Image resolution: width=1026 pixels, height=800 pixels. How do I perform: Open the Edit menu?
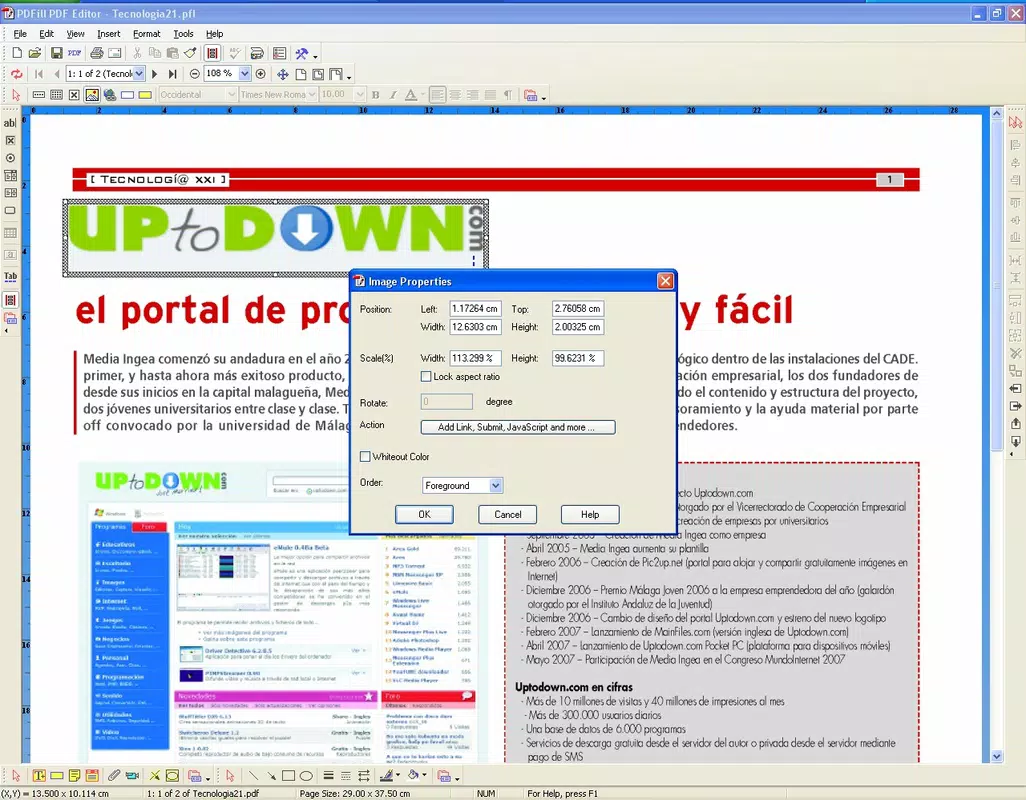pyautogui.click(x=46, y=34)
